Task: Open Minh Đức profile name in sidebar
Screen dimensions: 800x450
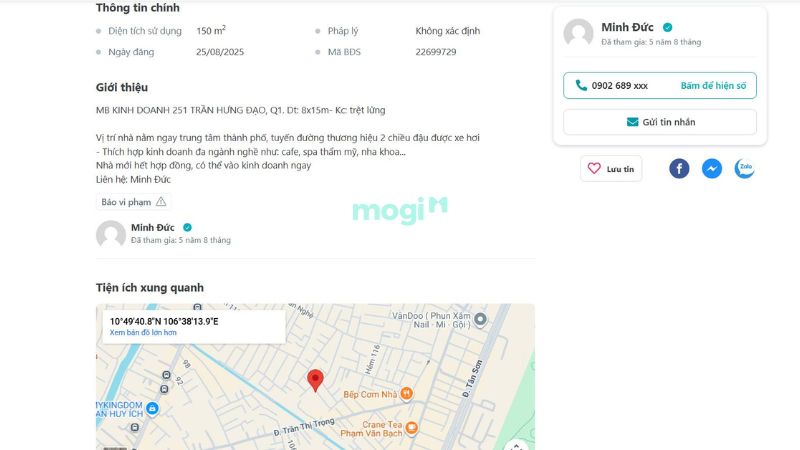Action: [x=627, y=27]
